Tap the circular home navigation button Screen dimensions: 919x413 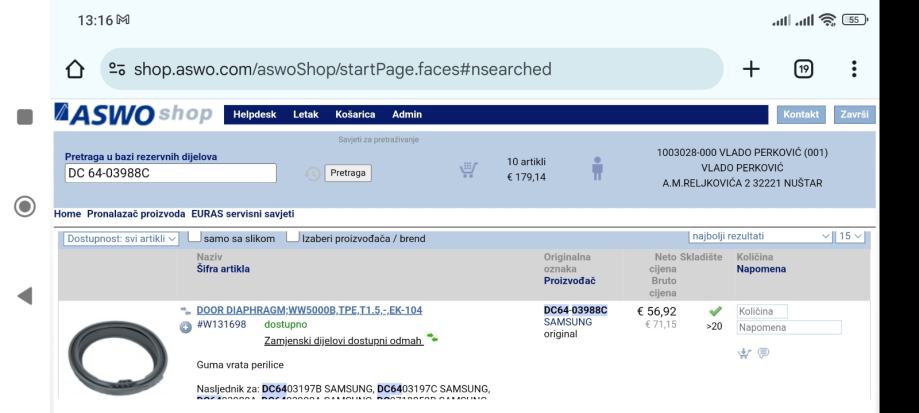[25, 206]
